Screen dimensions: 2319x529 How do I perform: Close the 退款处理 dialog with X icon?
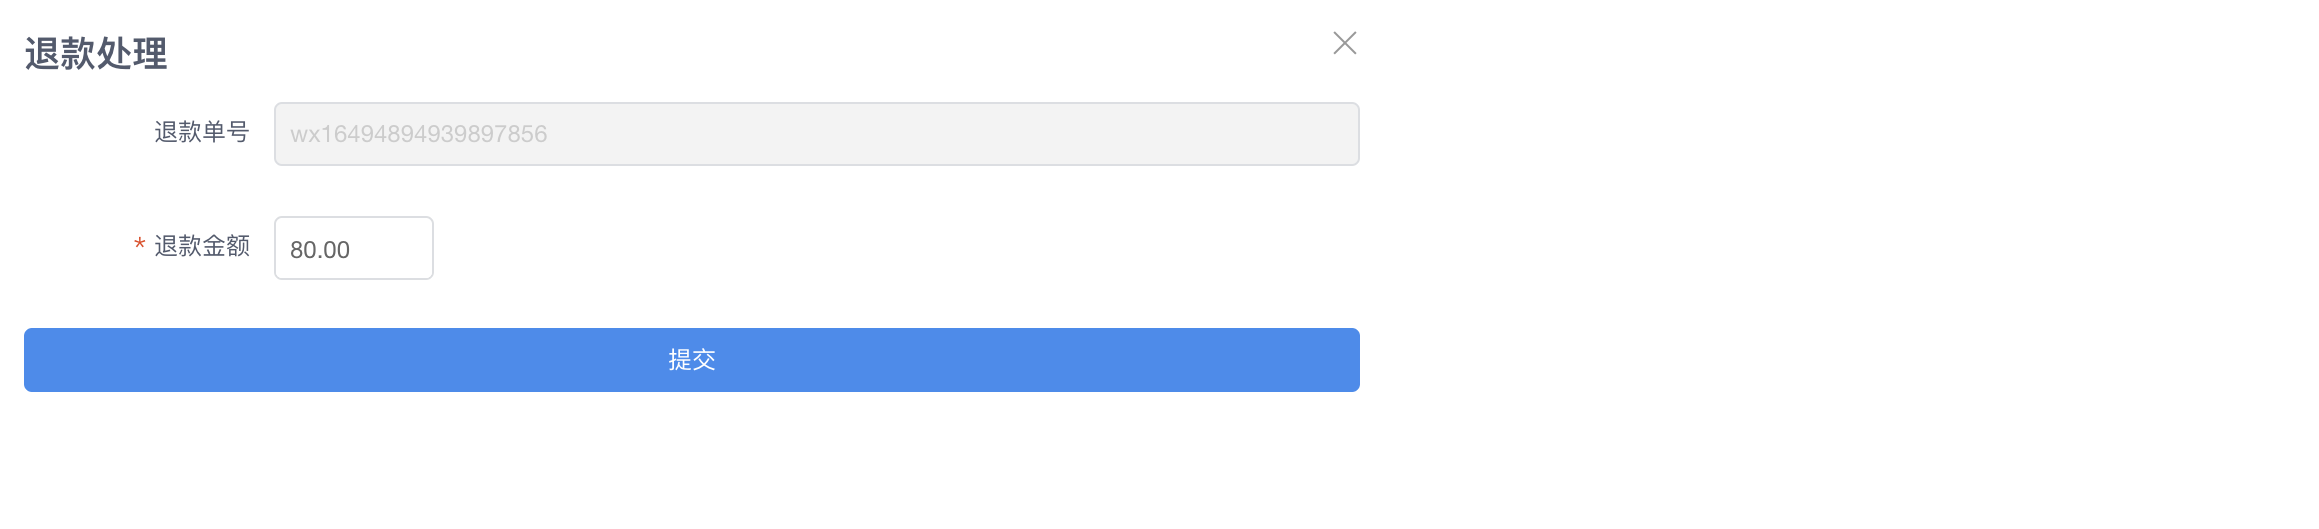coord(1344,43)
